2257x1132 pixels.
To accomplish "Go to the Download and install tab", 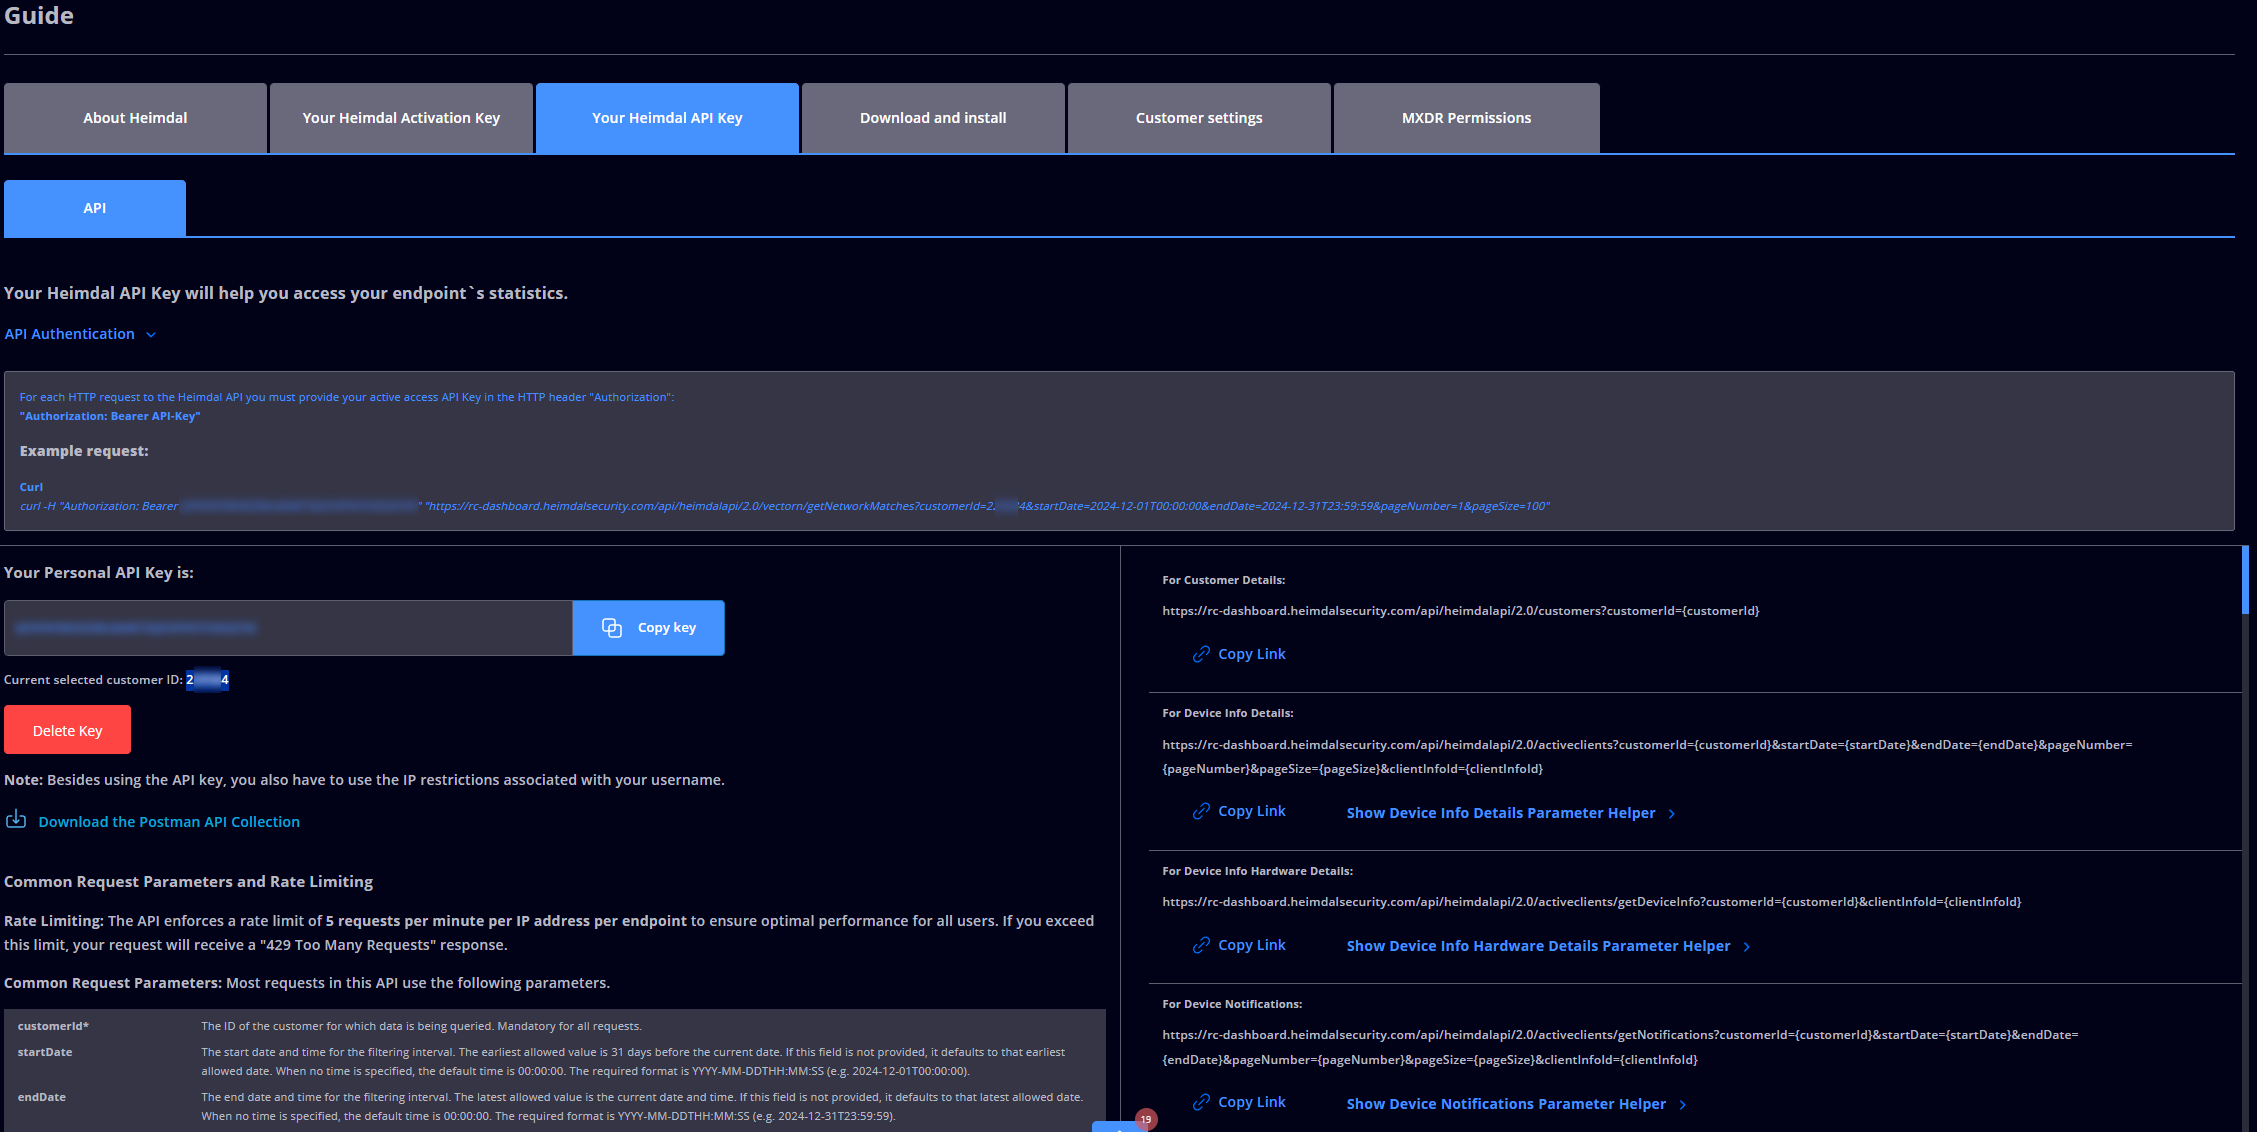I will [933, 118].
